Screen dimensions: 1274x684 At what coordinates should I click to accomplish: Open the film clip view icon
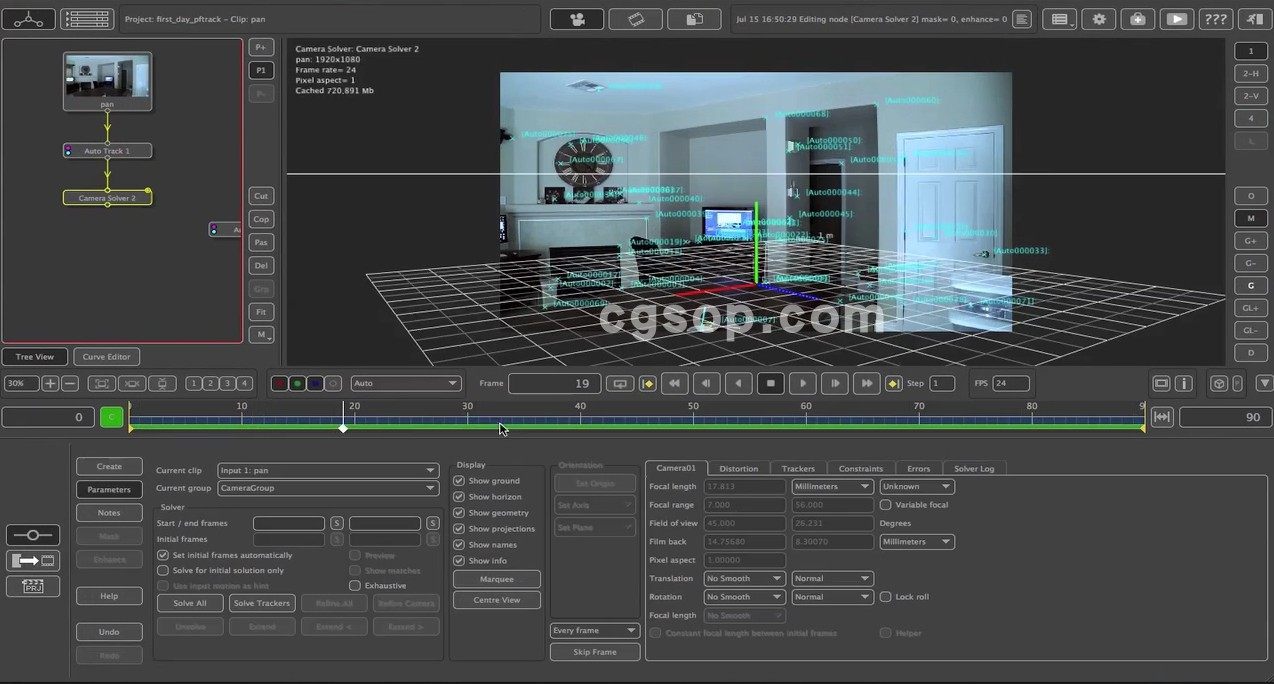click(x=636, y=19)
